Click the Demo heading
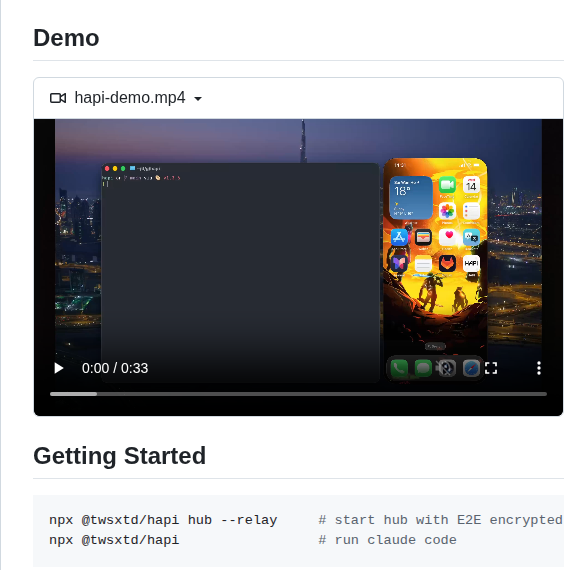The width and height of the screenshot is (569, 570). 66,38
